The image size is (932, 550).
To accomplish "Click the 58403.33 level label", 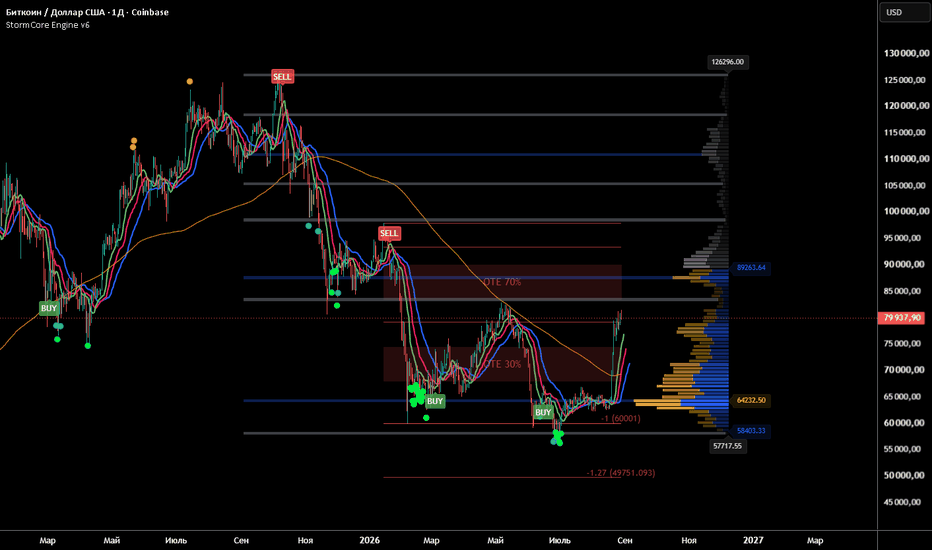I will pyautogui.click(x=751, y=430).
